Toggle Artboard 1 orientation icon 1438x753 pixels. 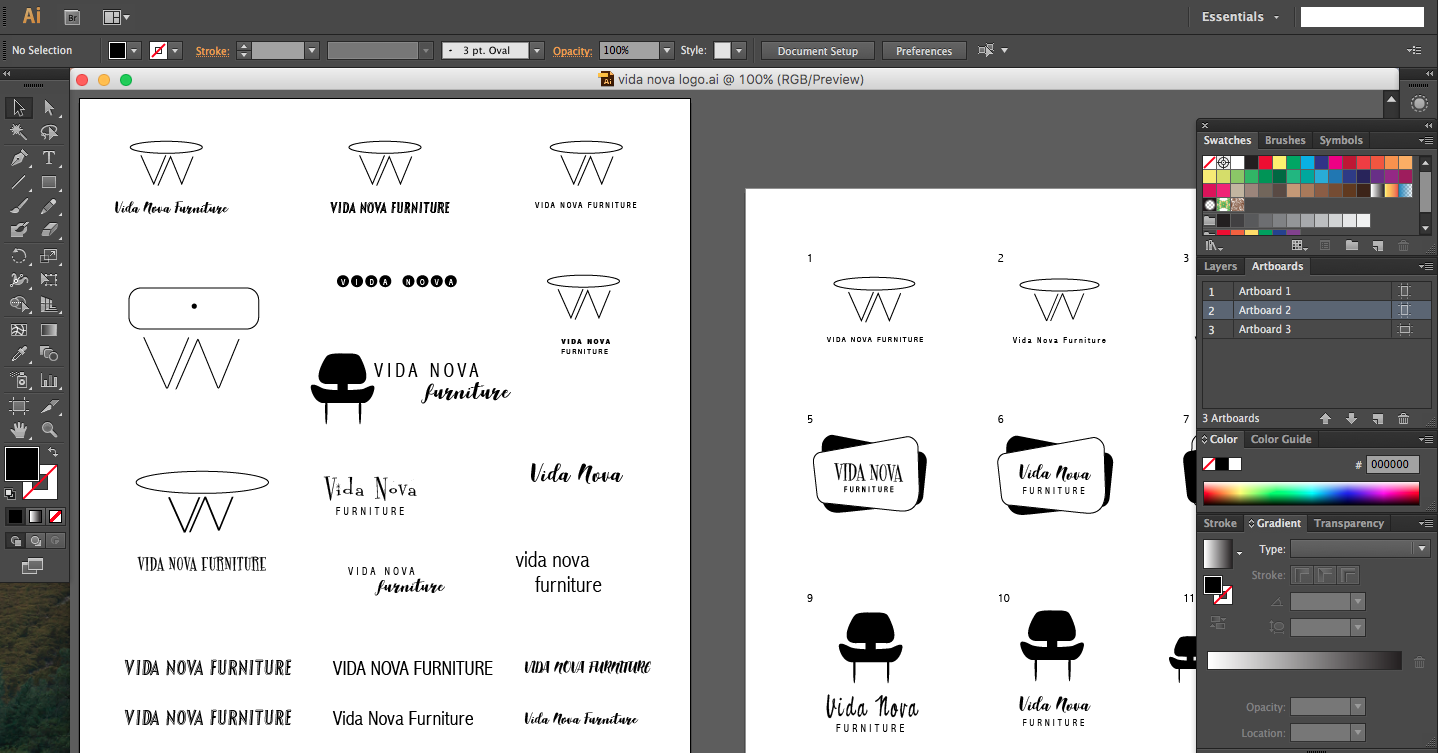click(x=1404, y=291)
